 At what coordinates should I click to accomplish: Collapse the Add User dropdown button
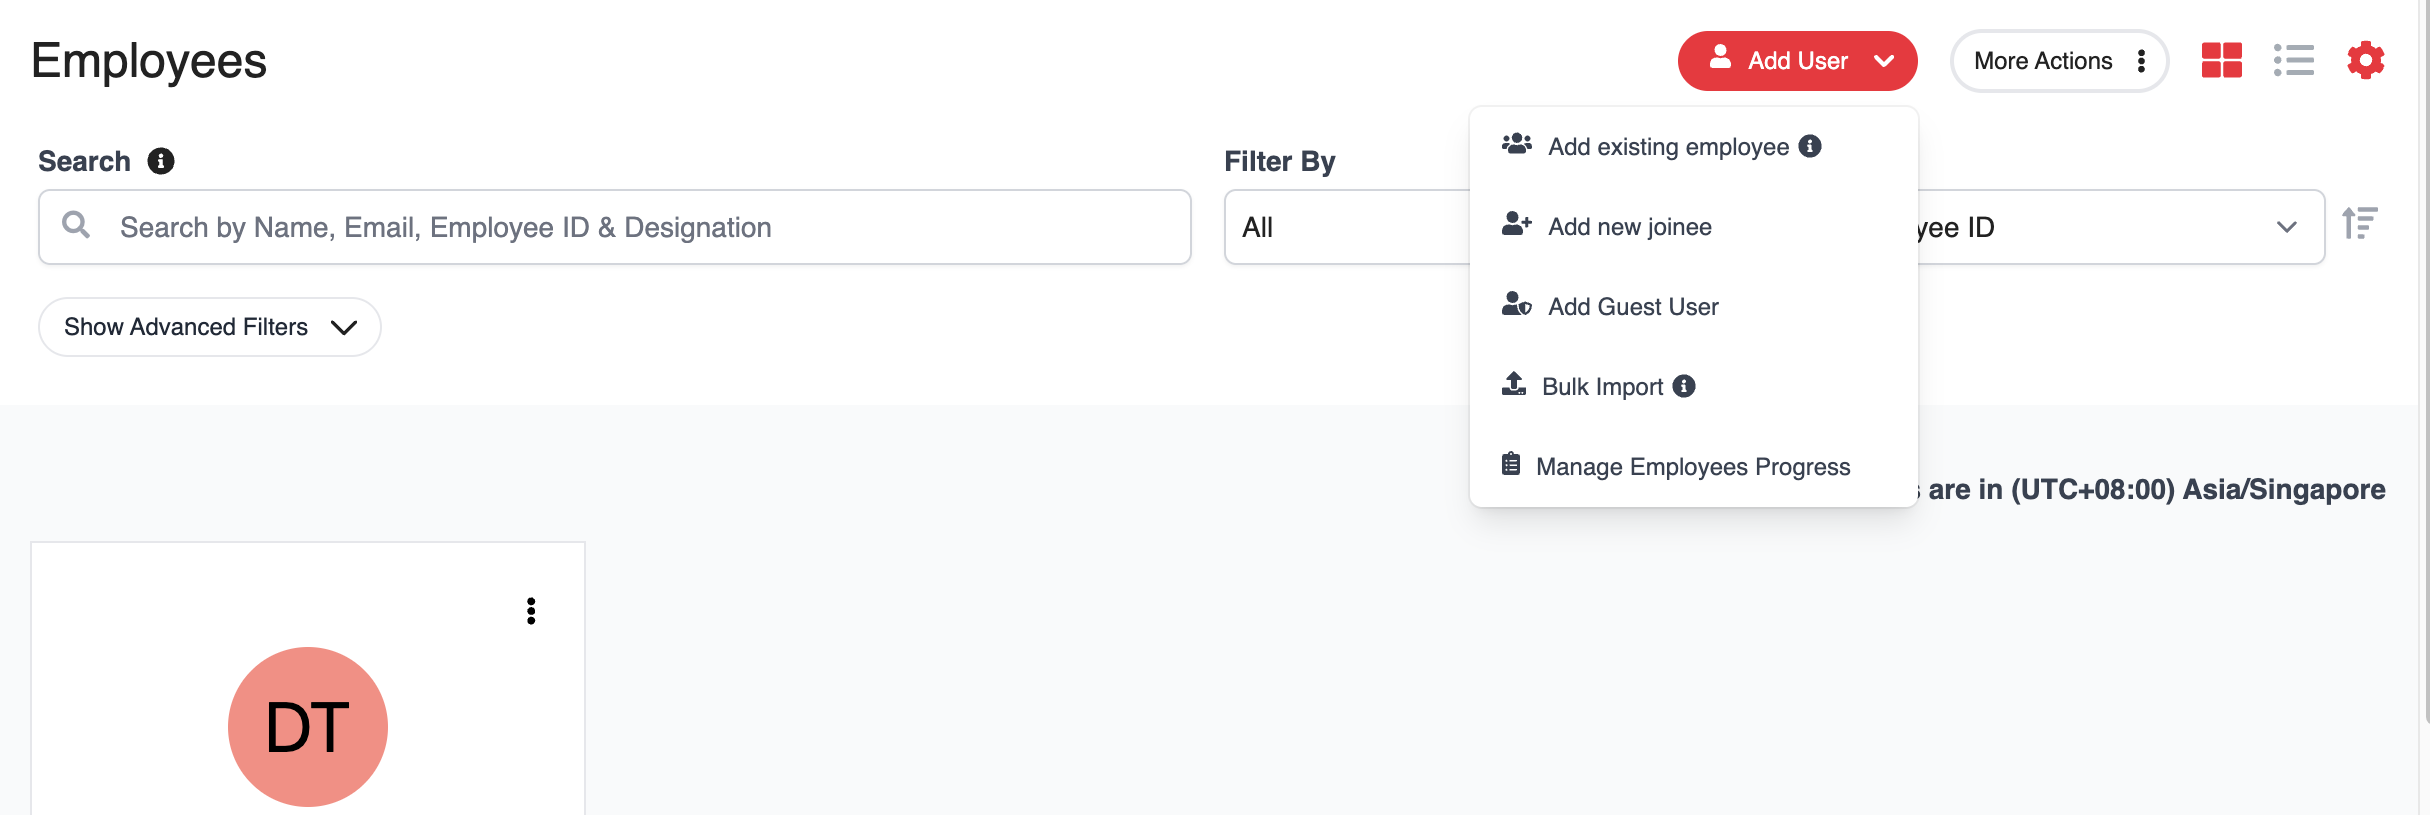click(1796, 61)
